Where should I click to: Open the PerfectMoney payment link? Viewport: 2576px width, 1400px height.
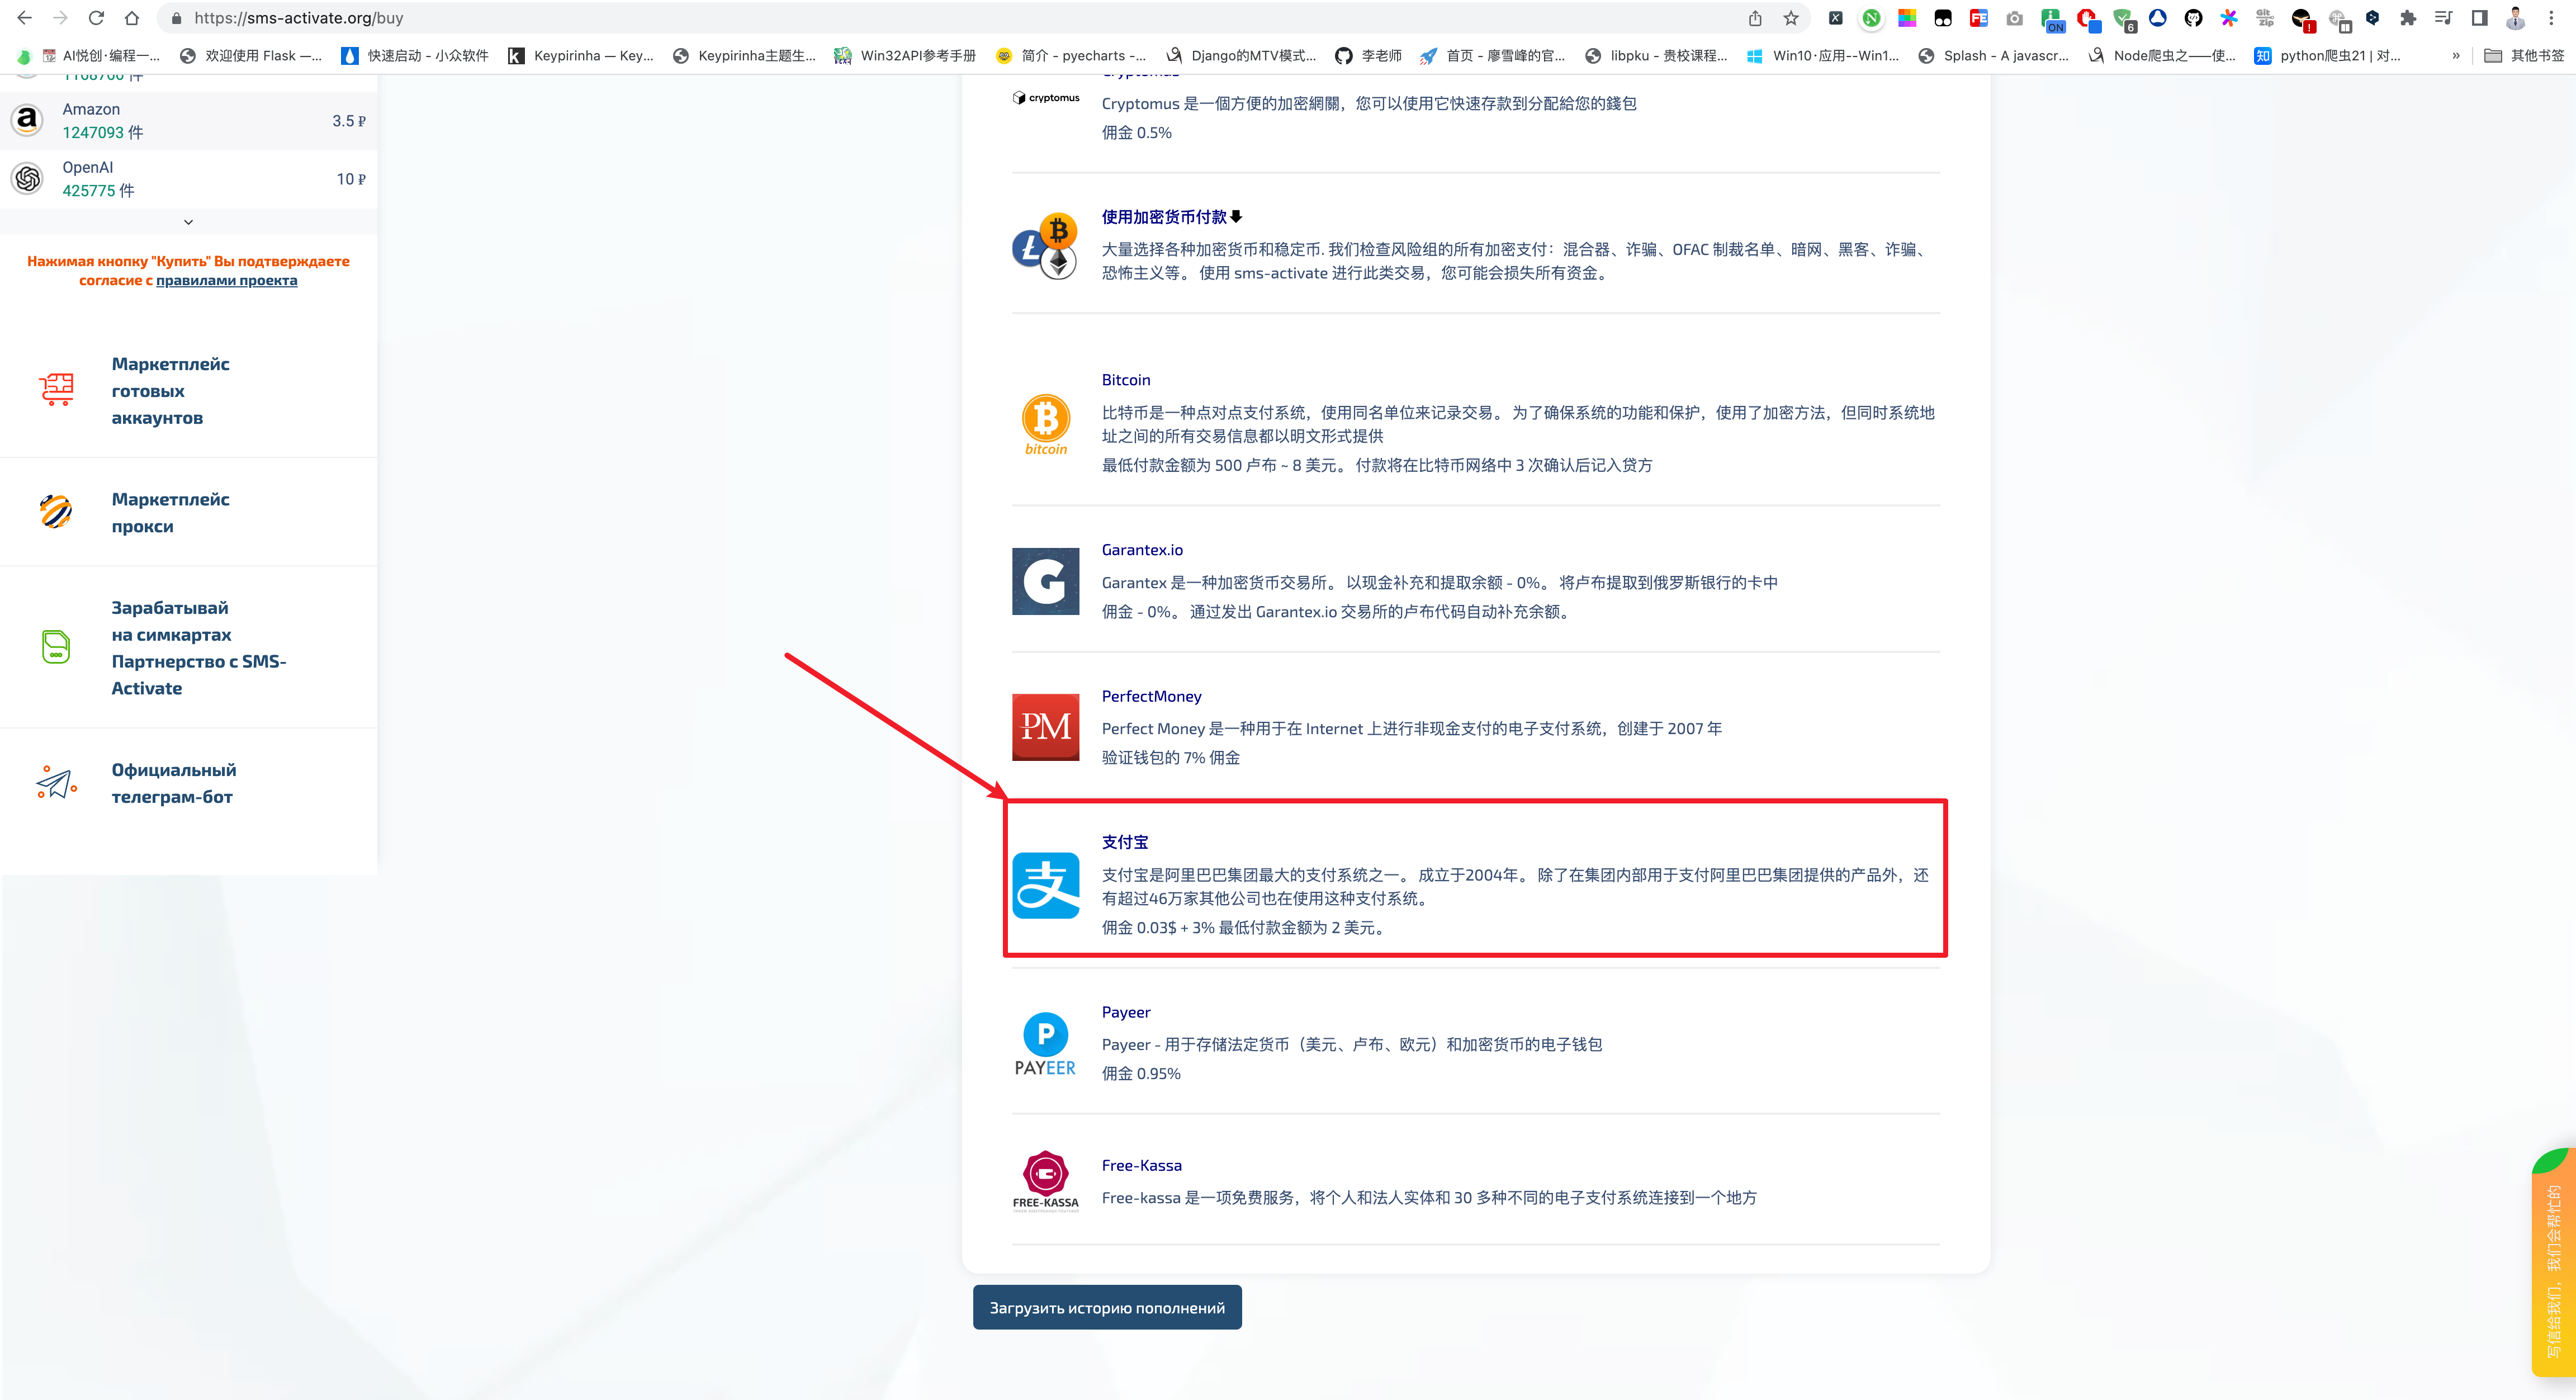coord(1151,696)
